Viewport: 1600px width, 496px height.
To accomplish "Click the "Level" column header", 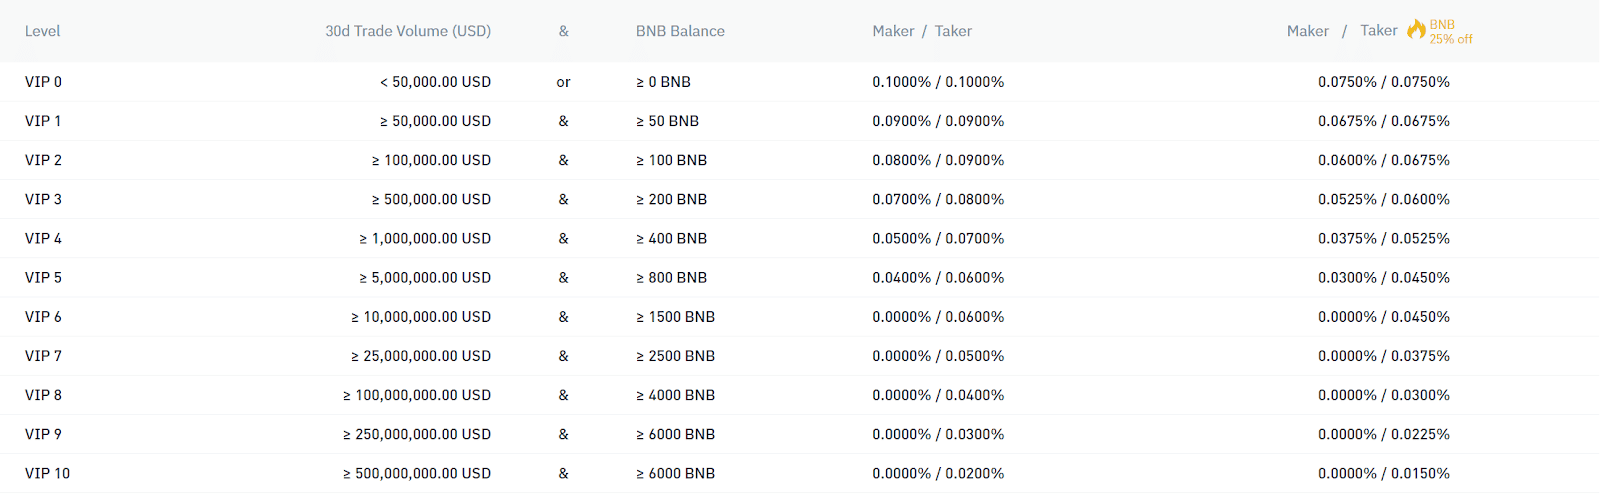I will pyautogui.click(x=42, y=31).
